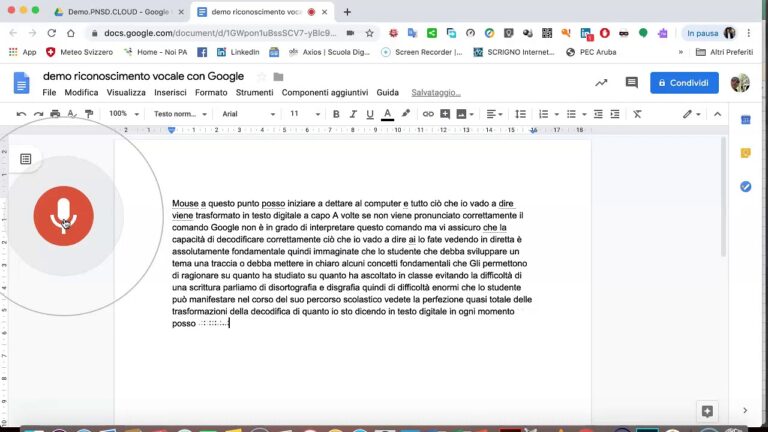Viewport: 768px width, 432px height.
Task: Open the Meteo Svizzero bookmark
Action: (79, 52)
